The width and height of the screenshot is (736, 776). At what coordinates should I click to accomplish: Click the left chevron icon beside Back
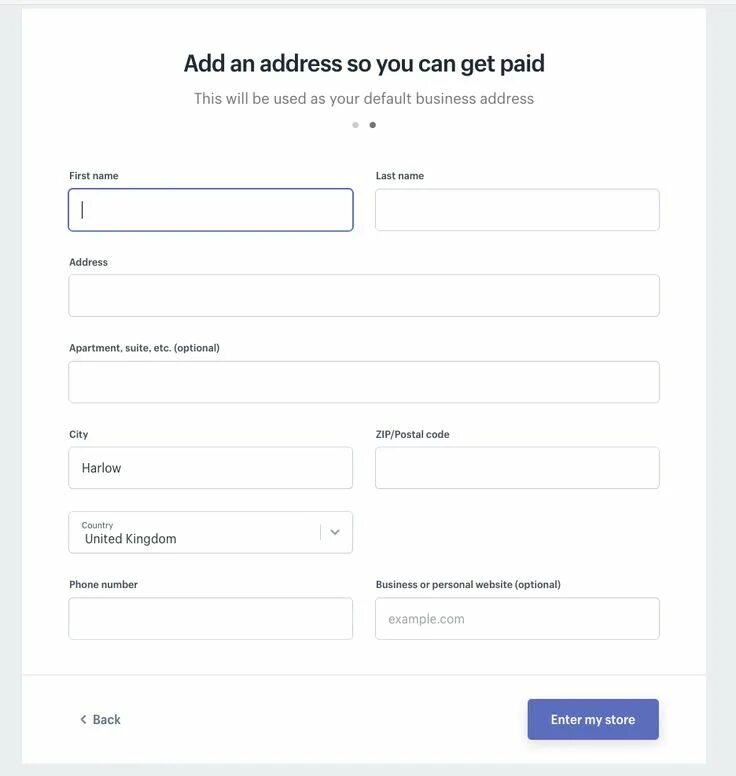click(x=83, y=720)
